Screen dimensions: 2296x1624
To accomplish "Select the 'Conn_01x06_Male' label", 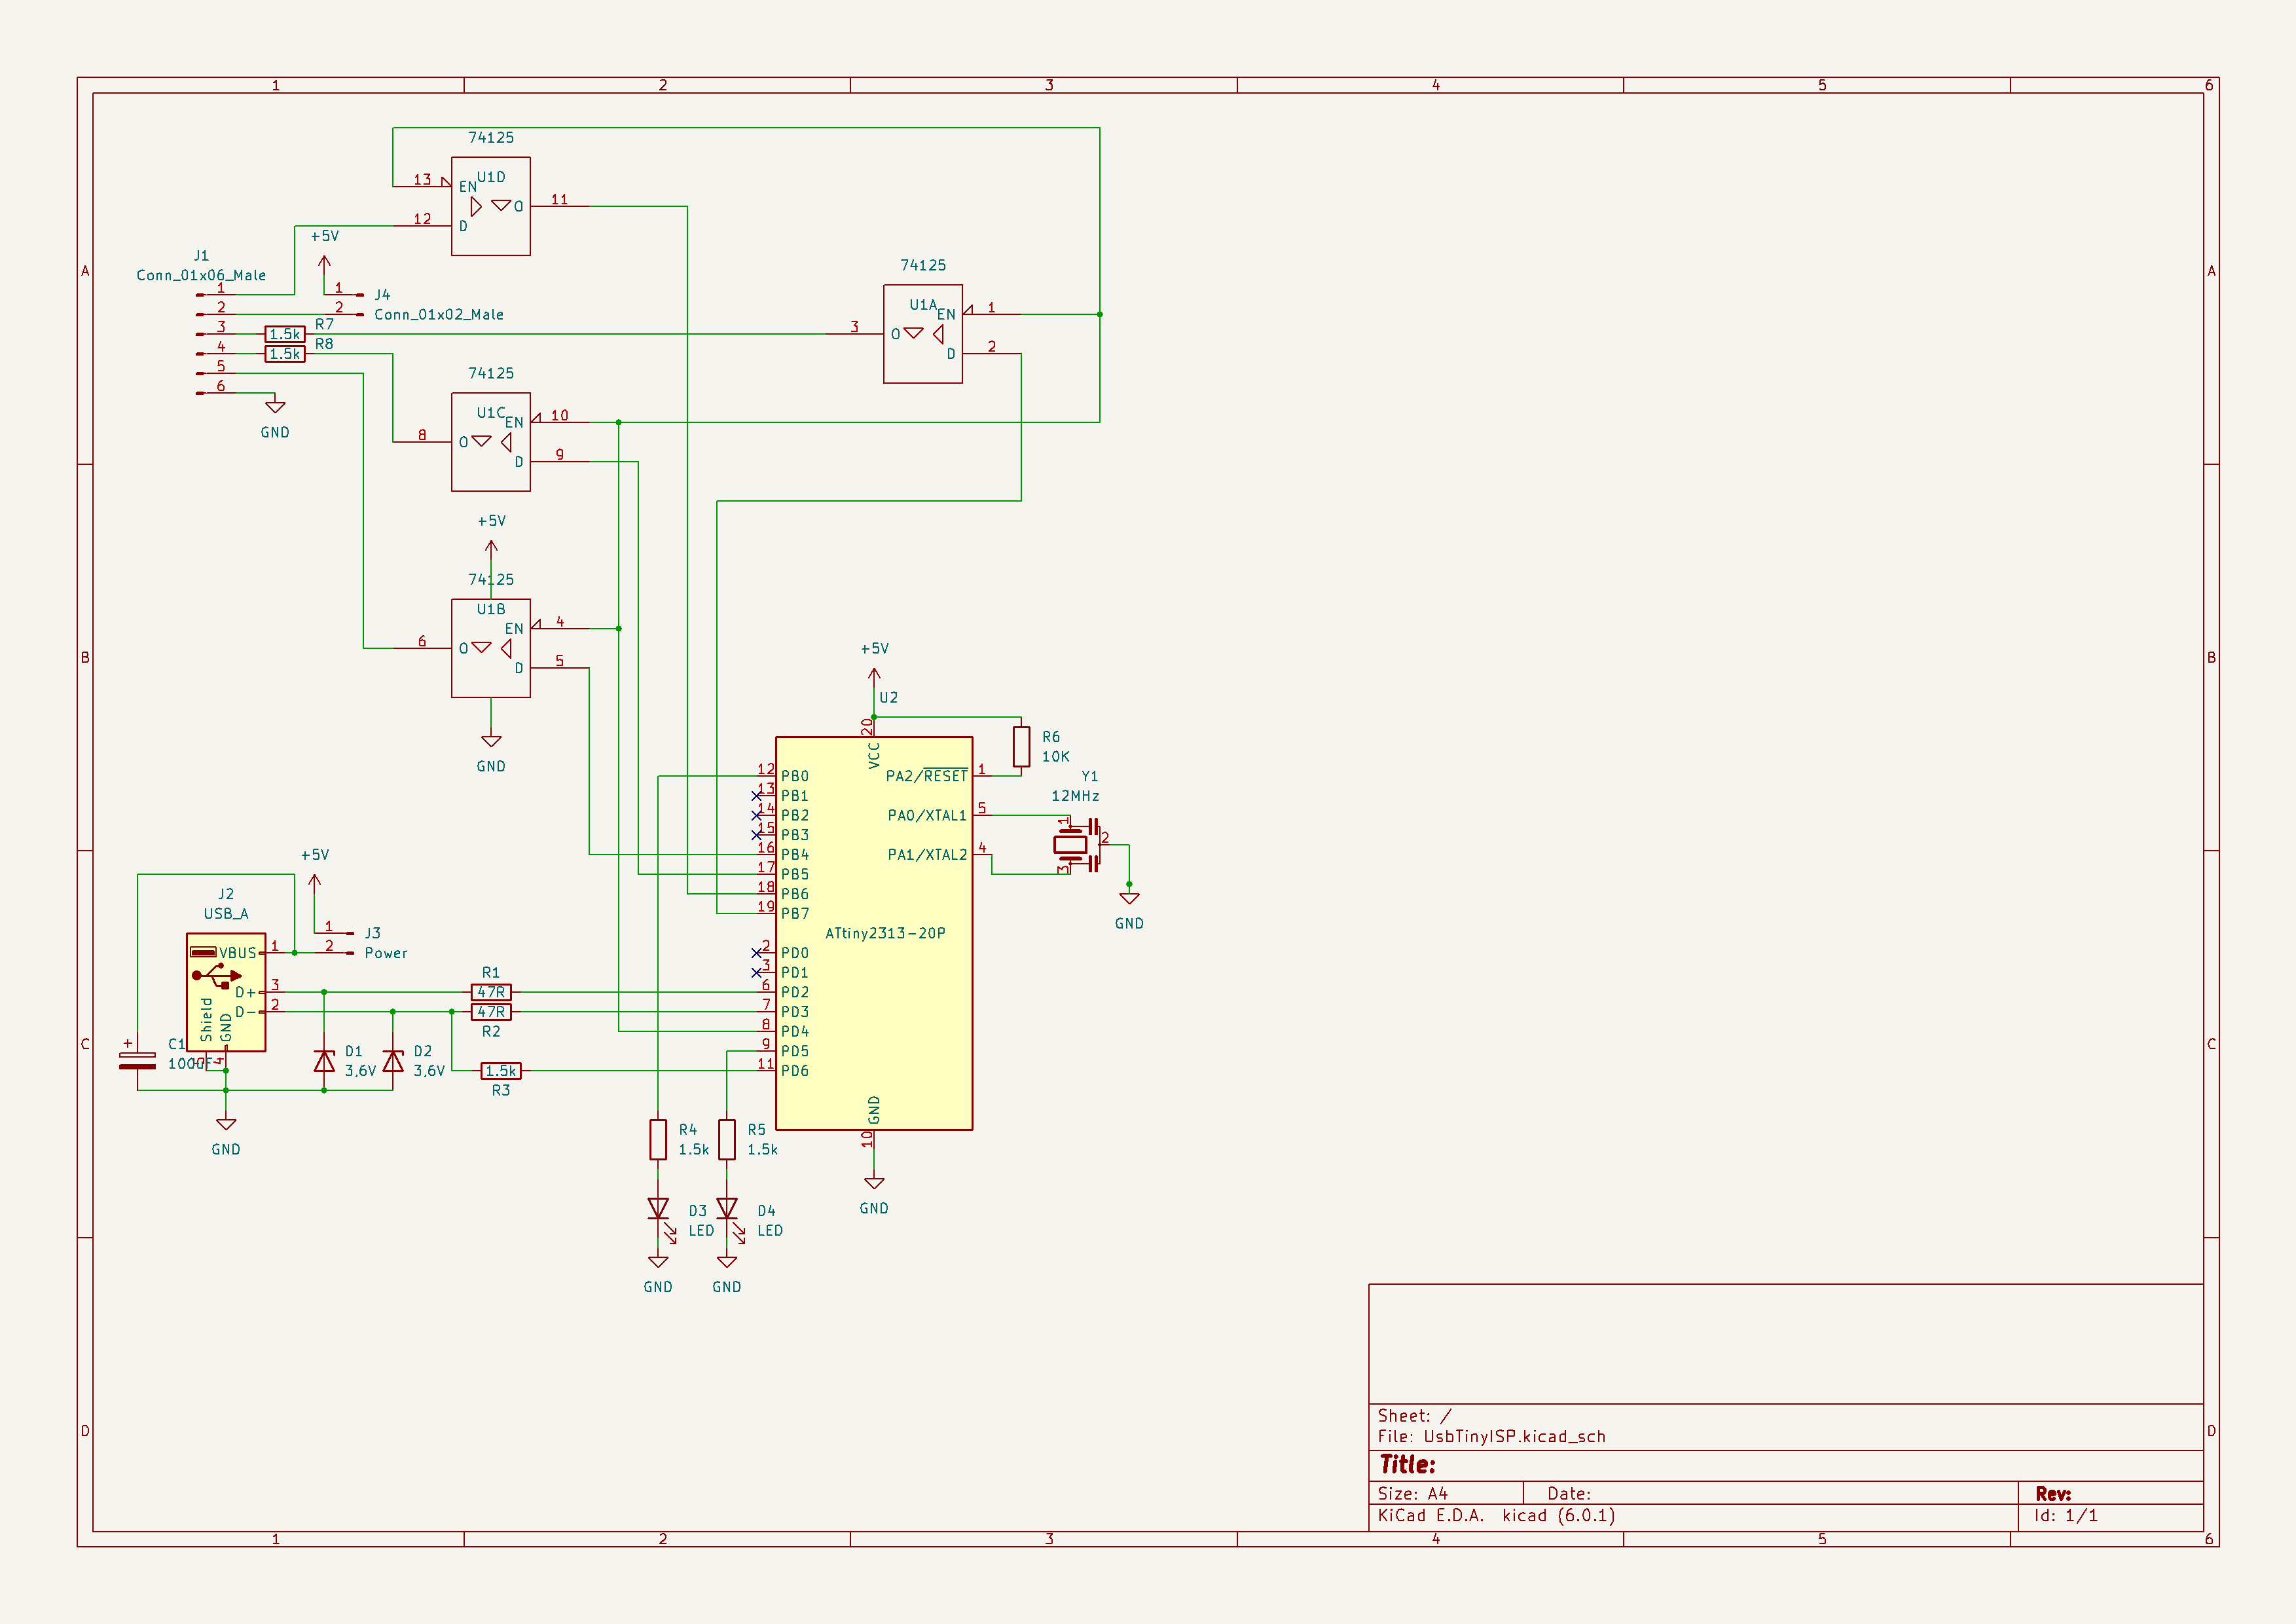I will [201, 275].
